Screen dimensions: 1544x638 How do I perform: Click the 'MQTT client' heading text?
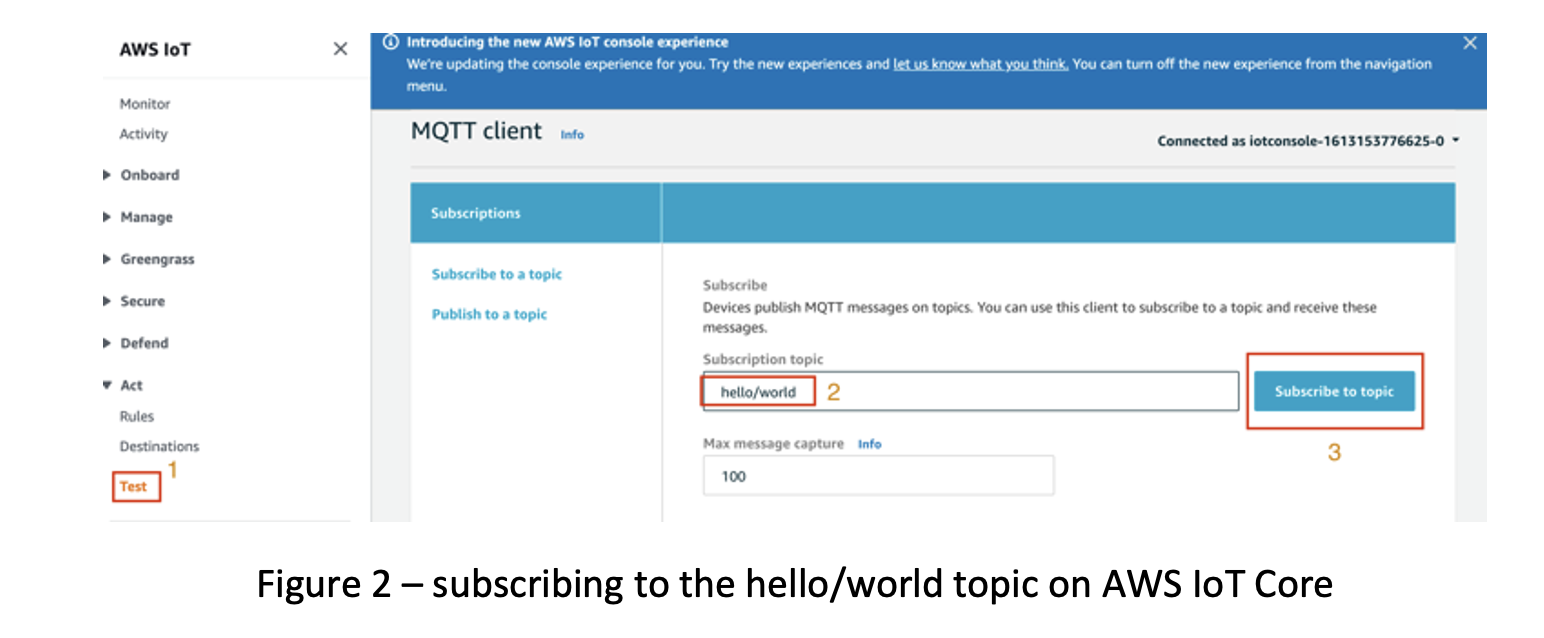tap(476, 131)
